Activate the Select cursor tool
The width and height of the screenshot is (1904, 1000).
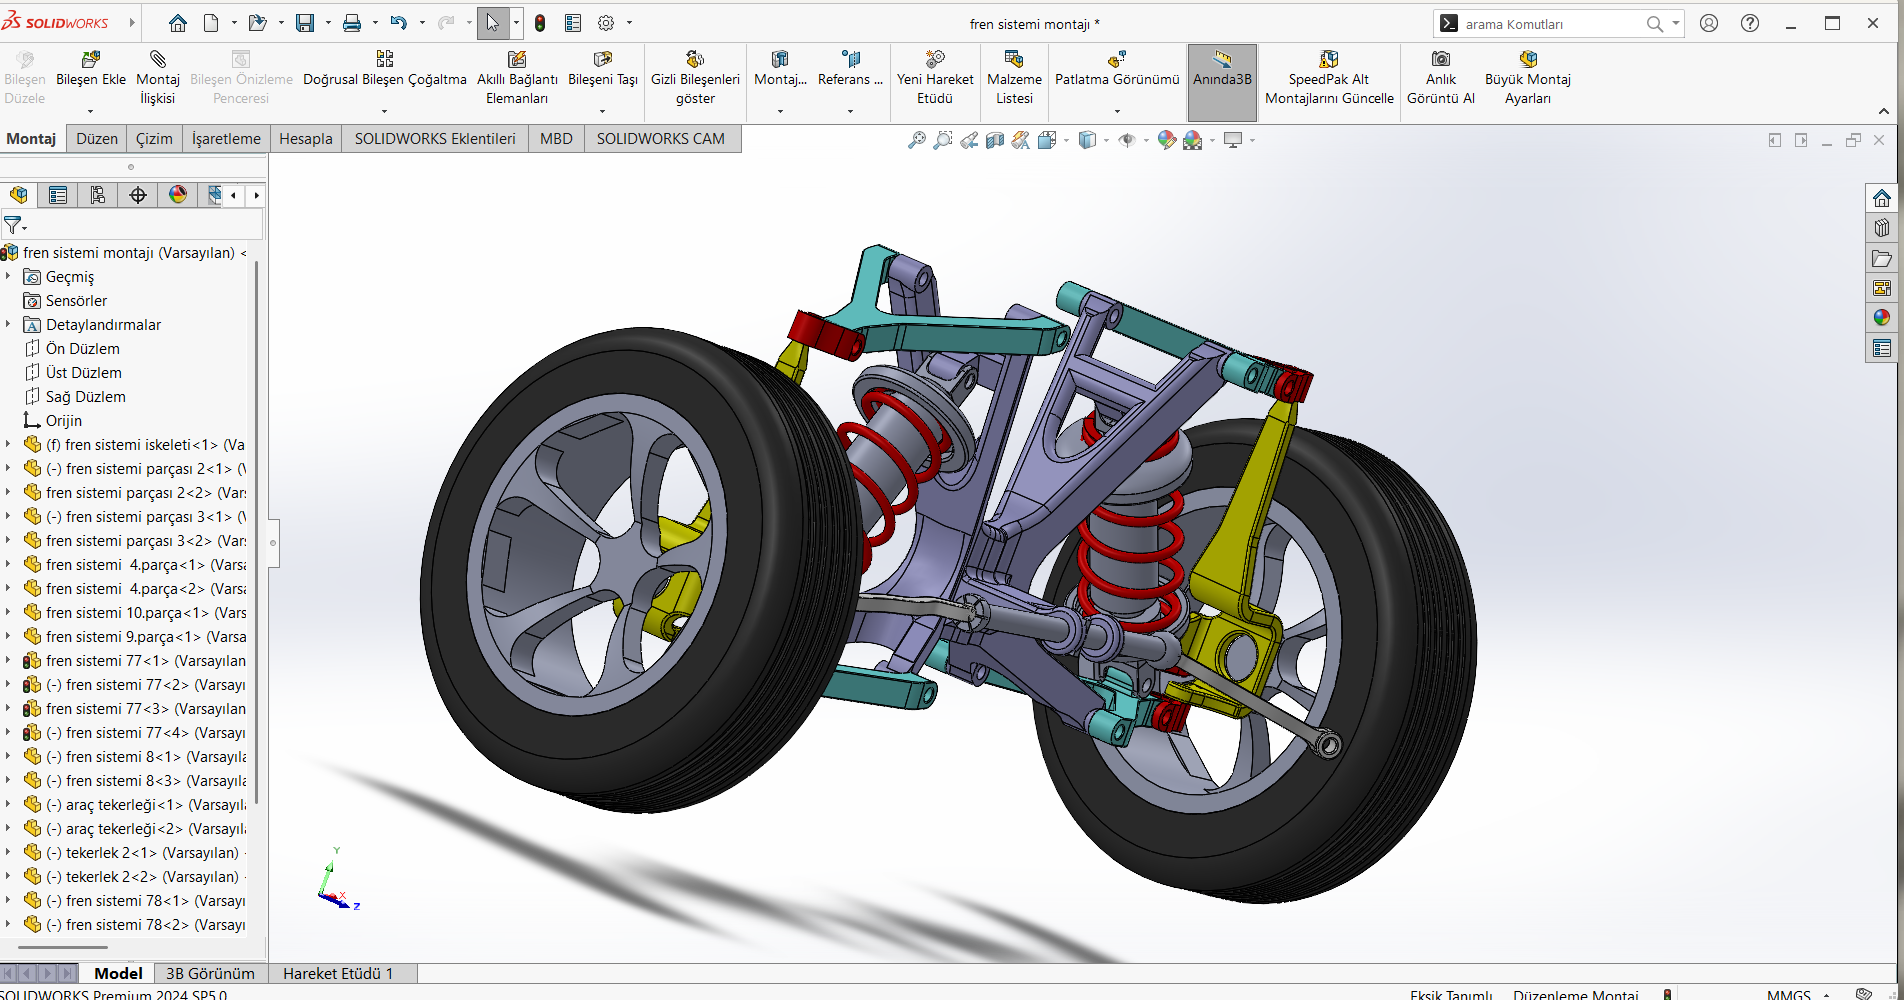[x=493, y=23]
